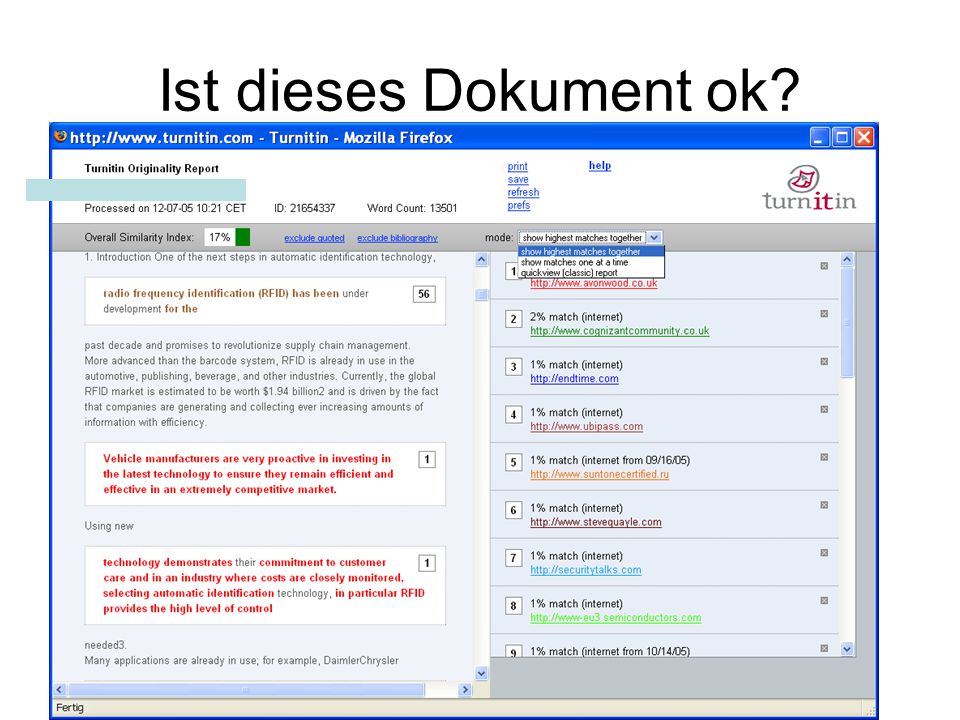Select source number 6 box for stevequayle.com
The height and width of the screenshot is (720, 960).
(514, 510)
